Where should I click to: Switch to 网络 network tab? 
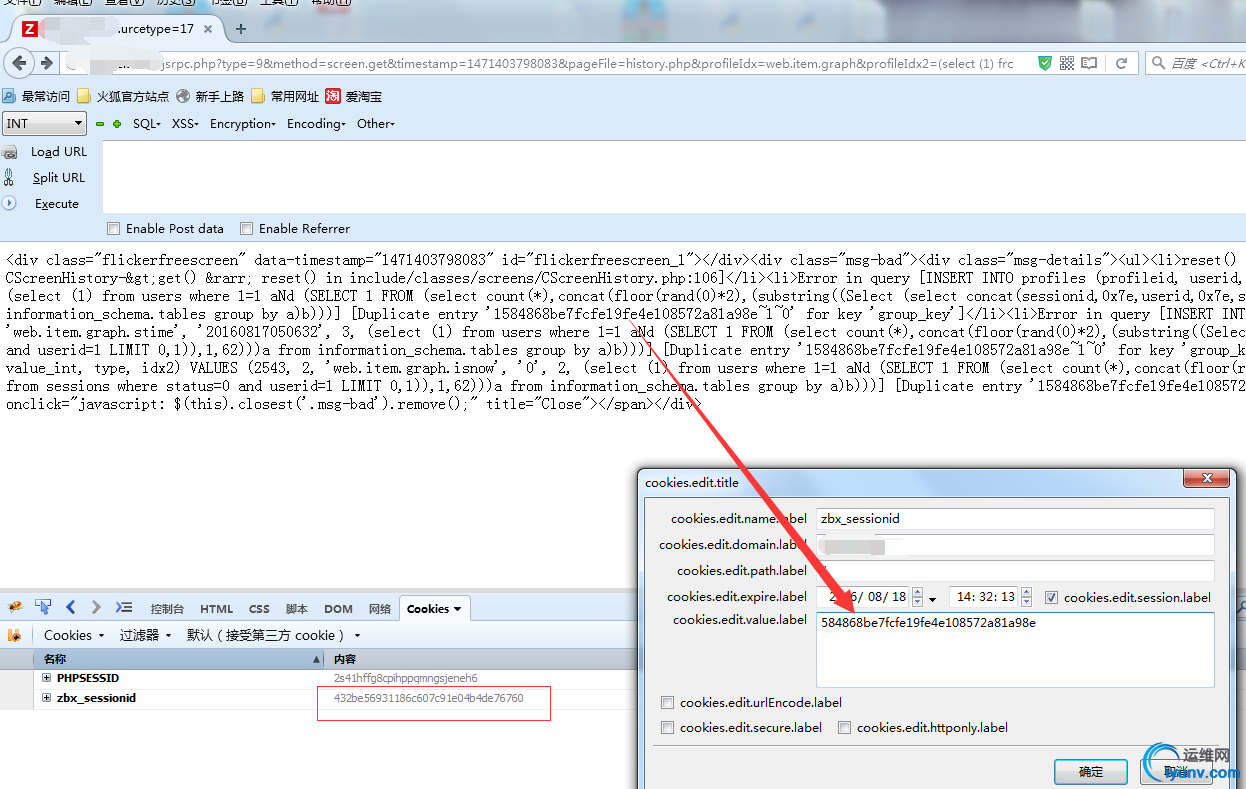coord(380,608)
